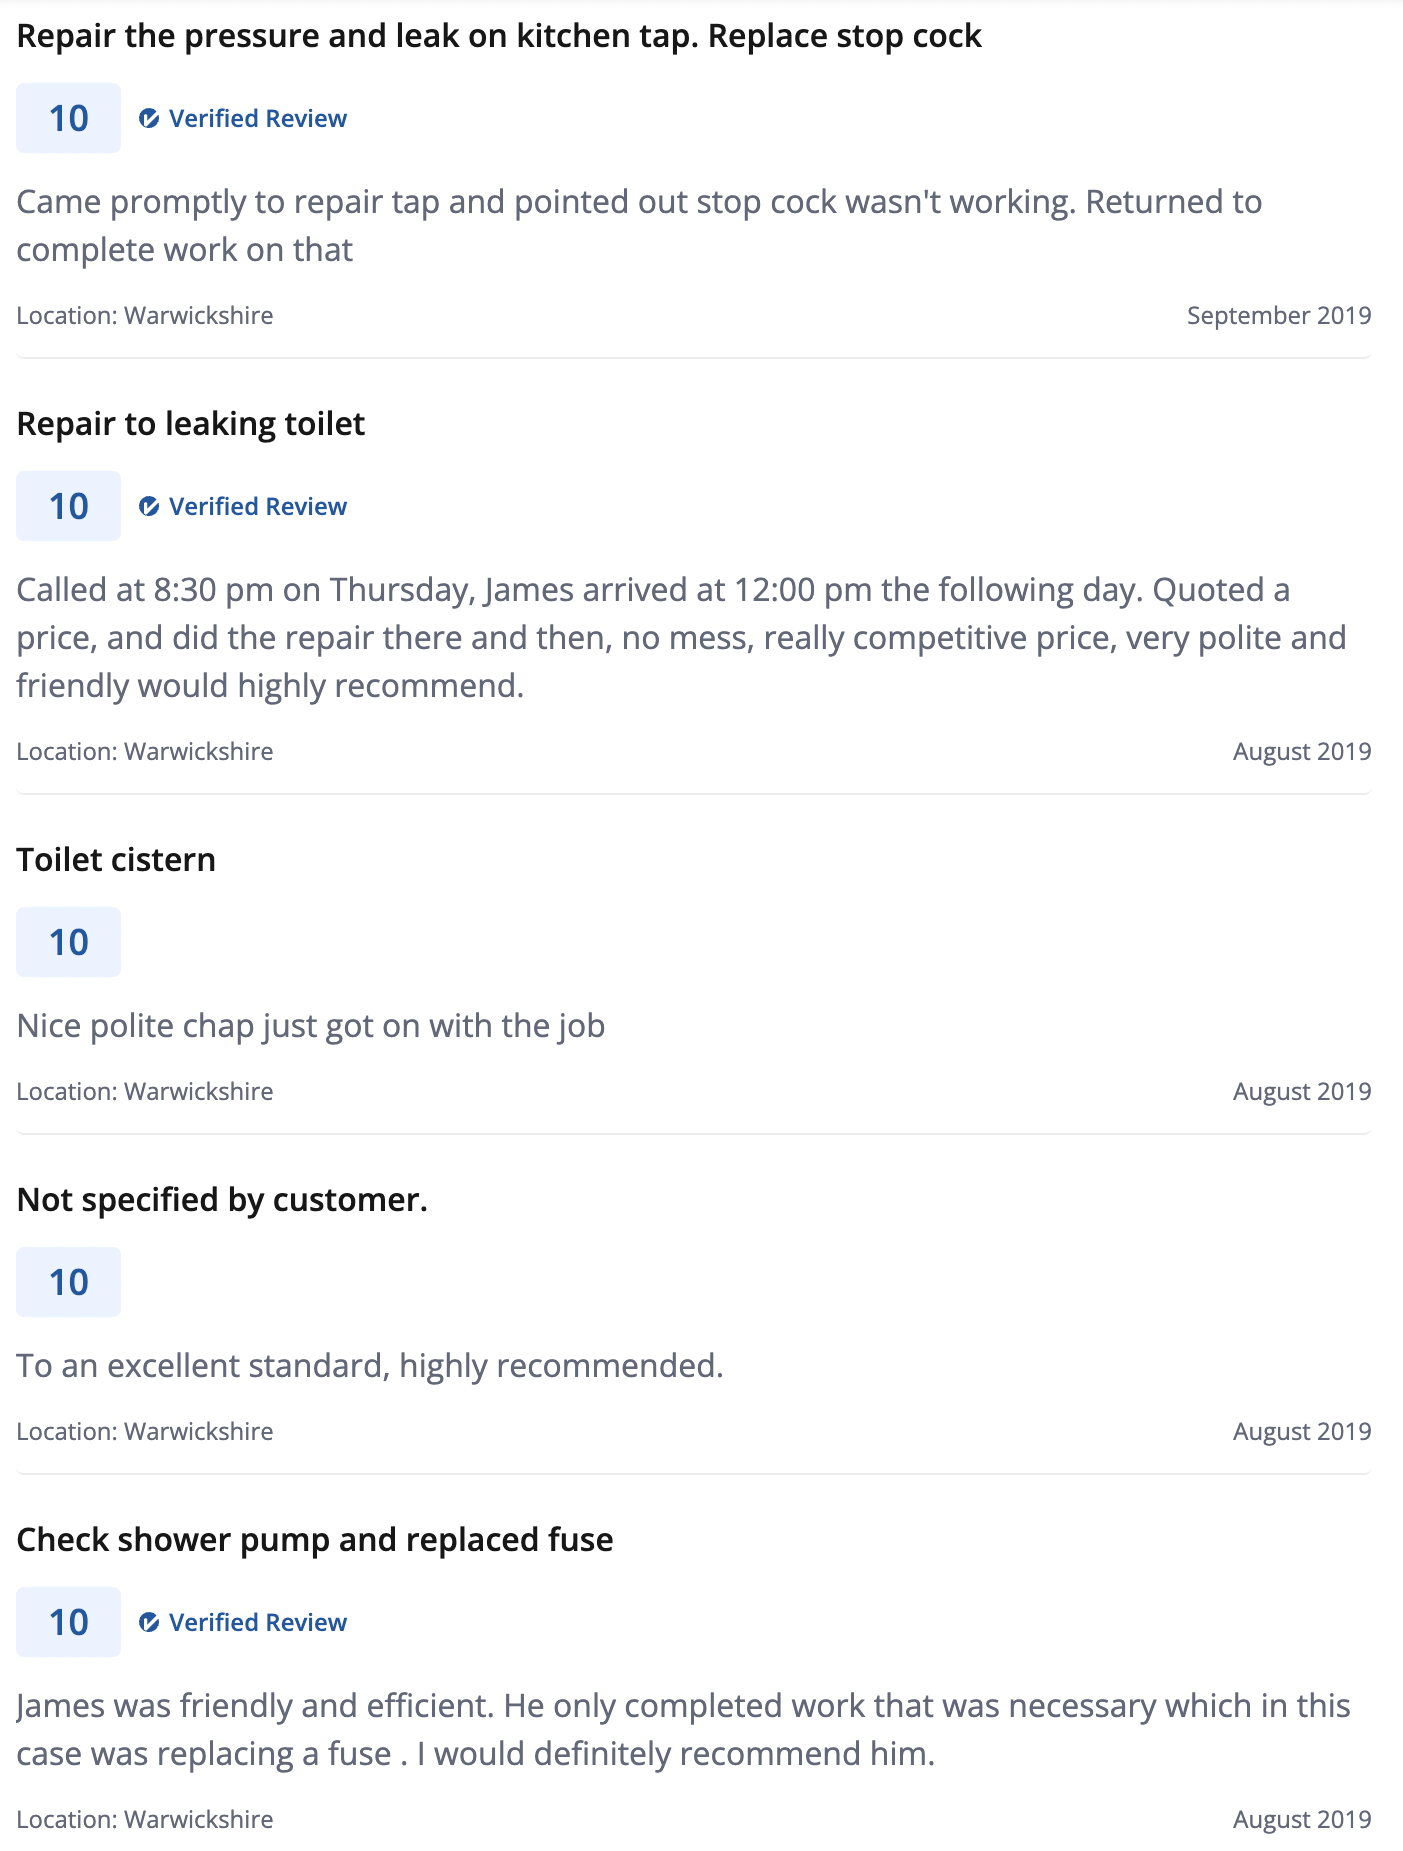
Task: Click verified checkmark icon on shower pump review
Action: [x=149, y=1623]
